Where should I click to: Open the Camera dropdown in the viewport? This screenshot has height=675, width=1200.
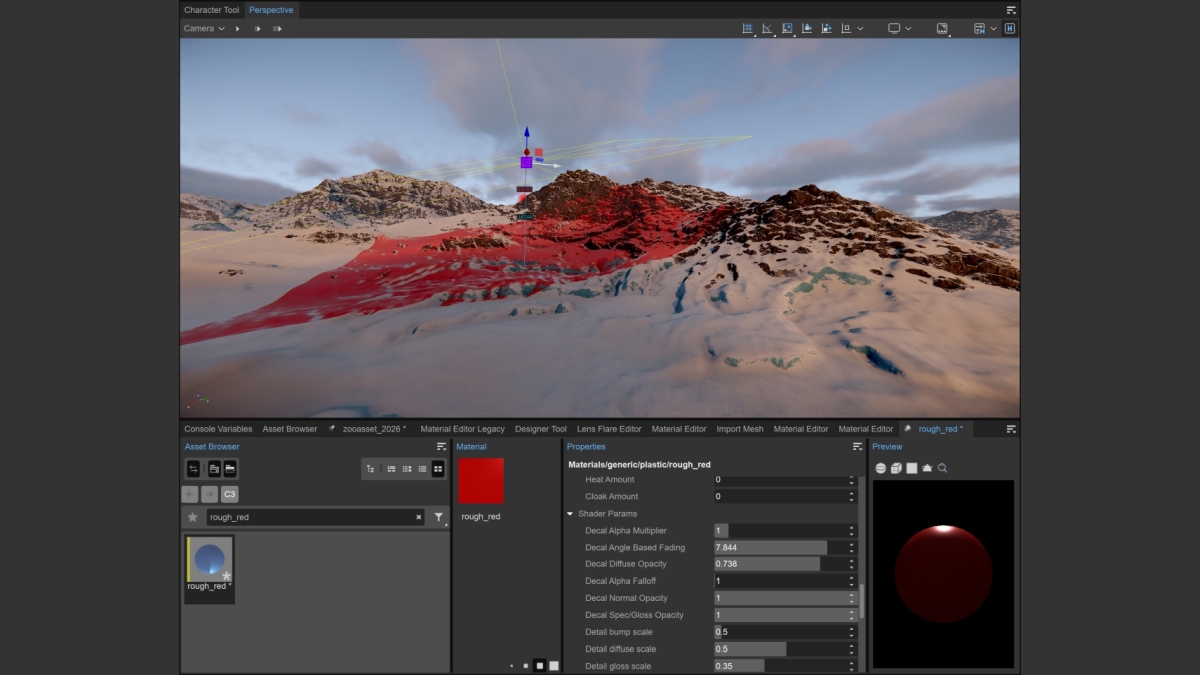click(x=203, y=28)
